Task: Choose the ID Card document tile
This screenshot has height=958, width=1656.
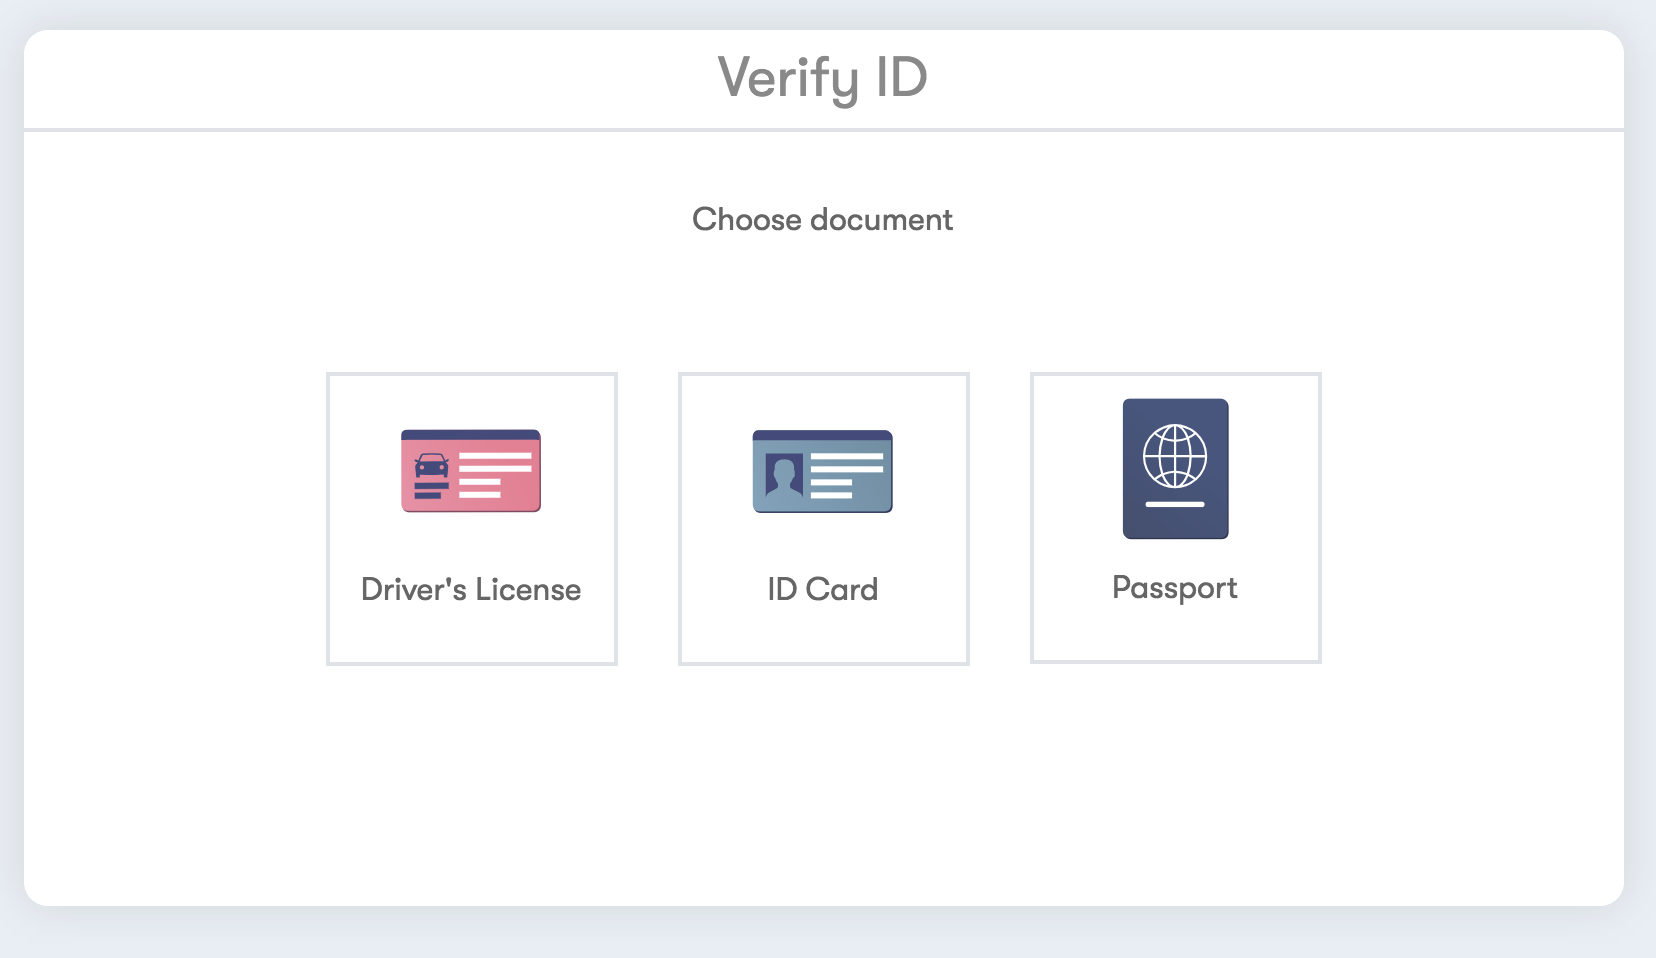Action: [824, 519]
